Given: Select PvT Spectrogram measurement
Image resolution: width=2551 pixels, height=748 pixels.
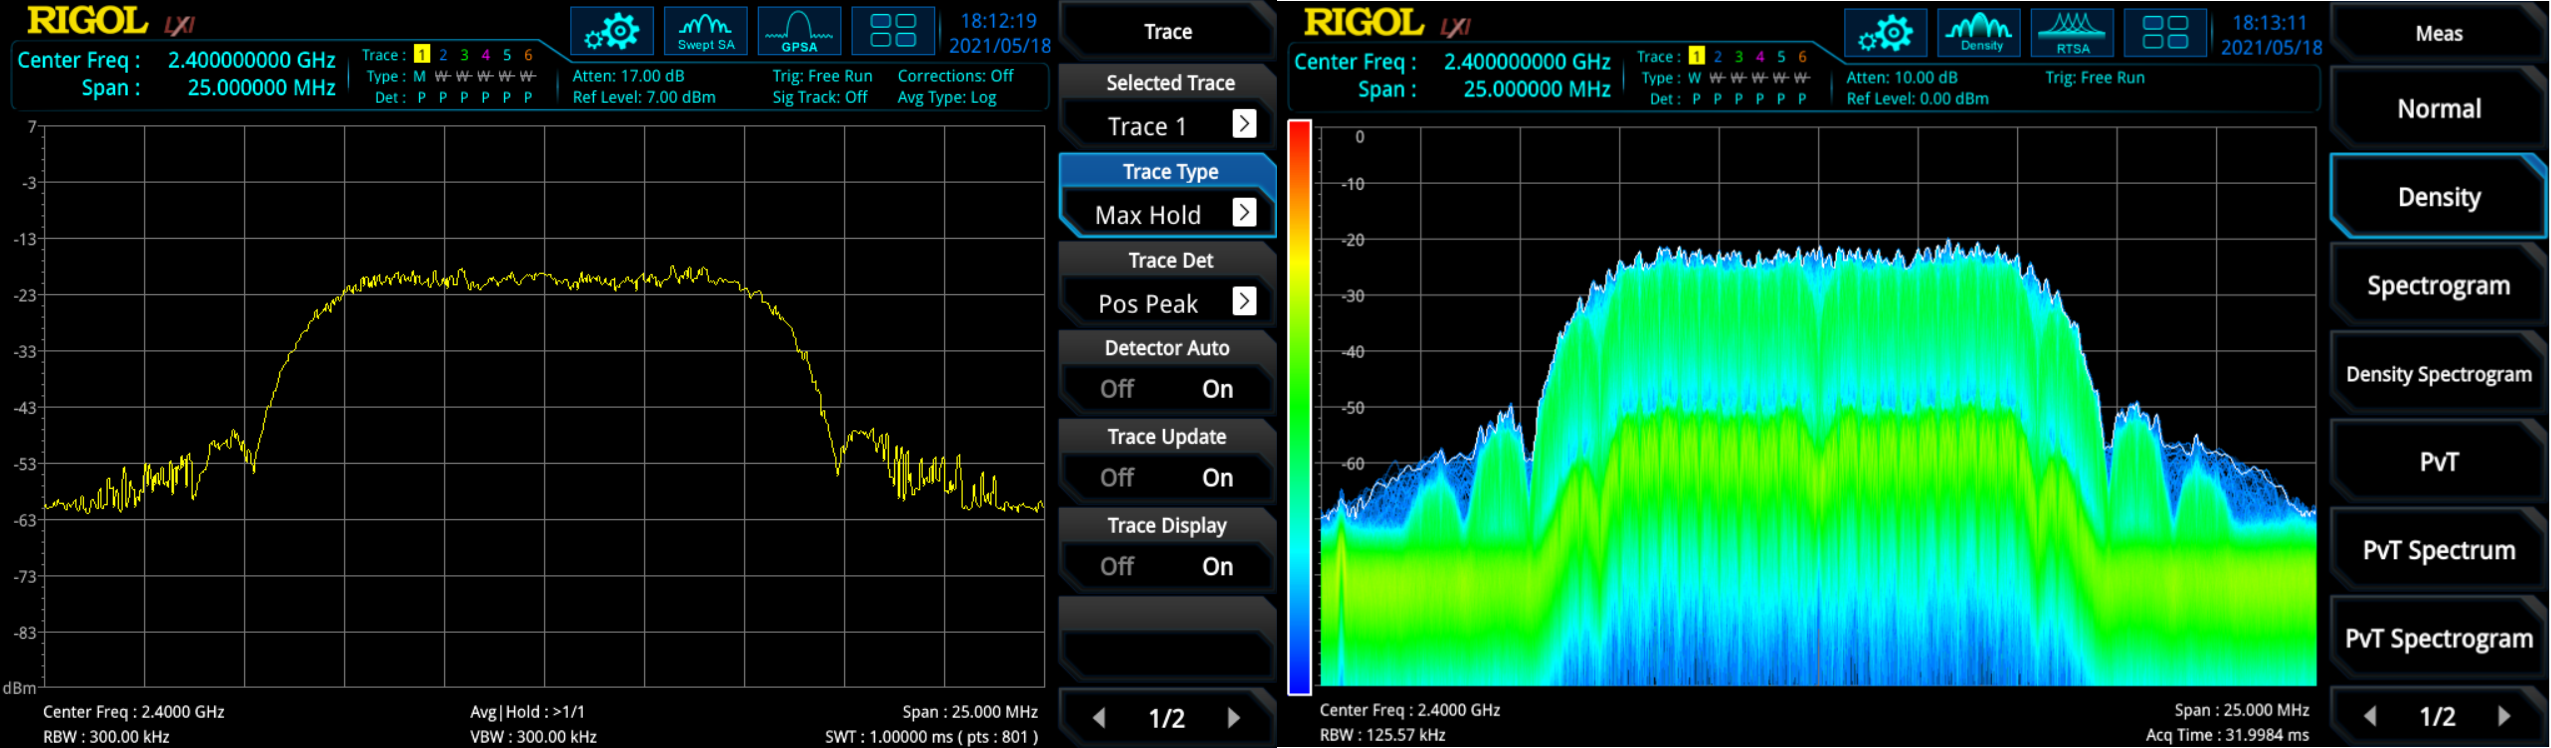Looking at the screenshot, I should [2438, 639].
